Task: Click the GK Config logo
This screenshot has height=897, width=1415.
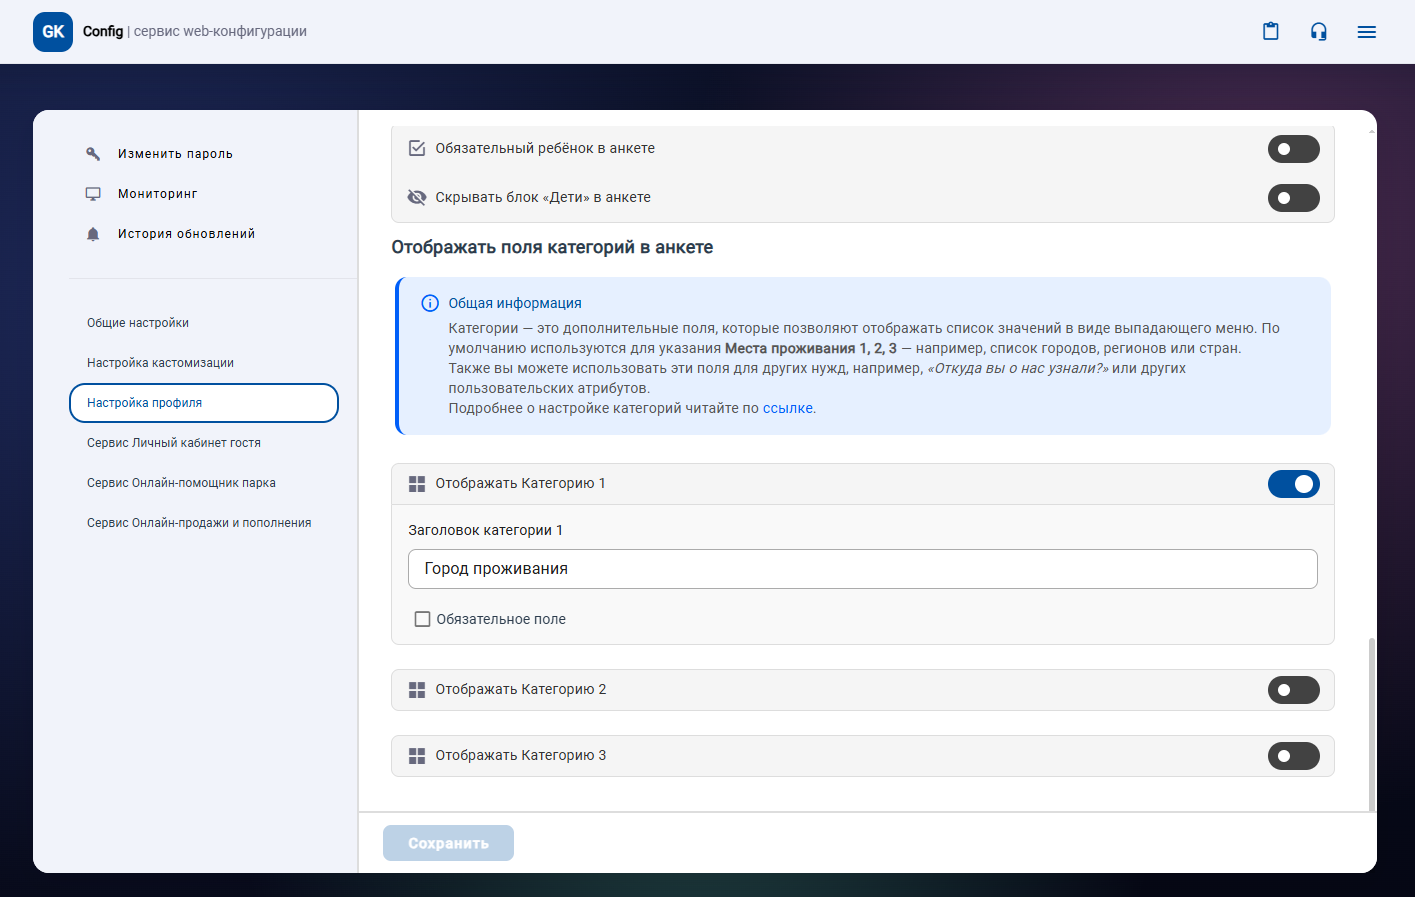Action: click(53, 32)
